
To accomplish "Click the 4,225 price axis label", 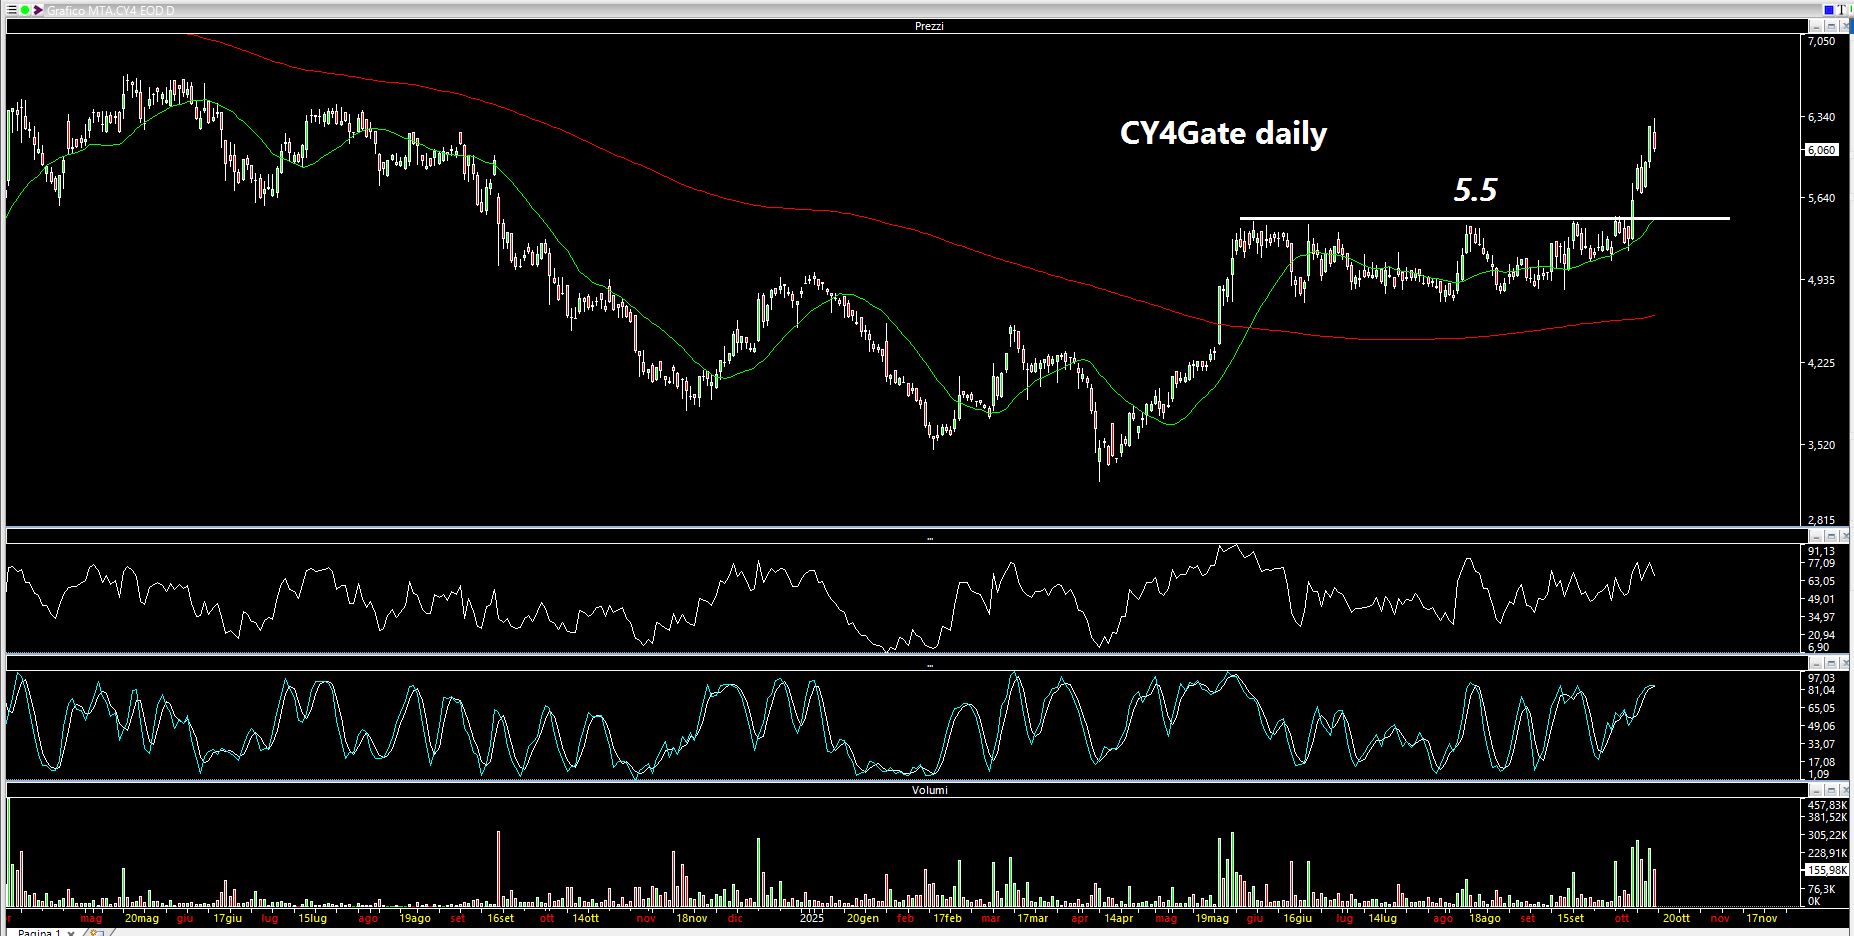I will click(1821, 363).
